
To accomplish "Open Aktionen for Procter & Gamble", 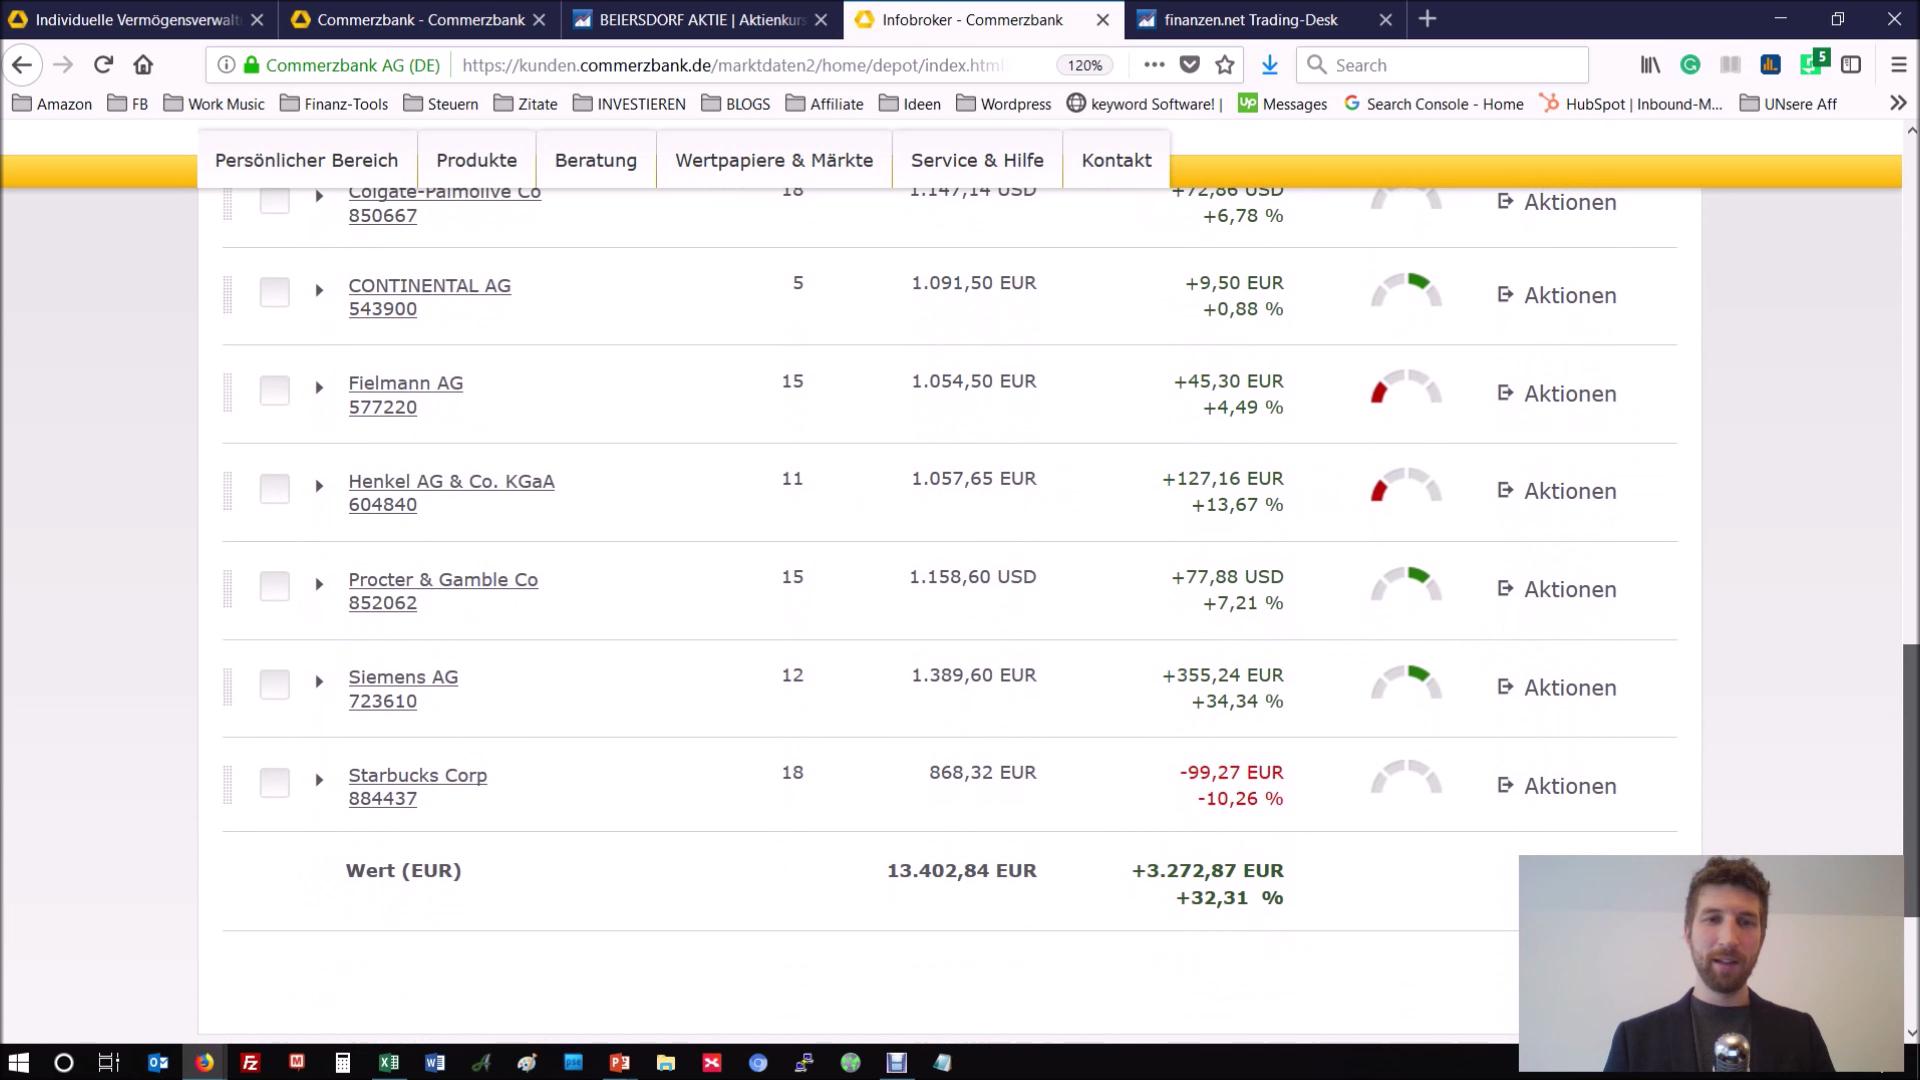I will pos(1556,589).
